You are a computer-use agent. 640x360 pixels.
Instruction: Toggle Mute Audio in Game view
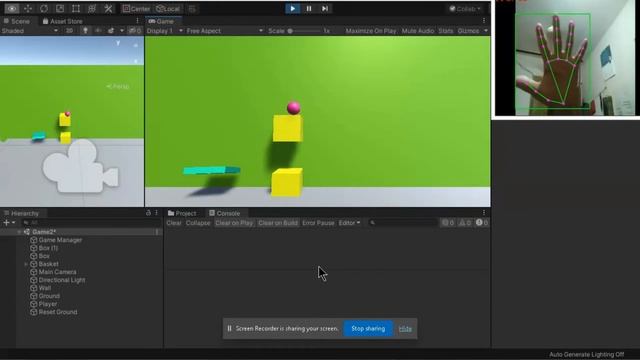[x=418, y=31]
